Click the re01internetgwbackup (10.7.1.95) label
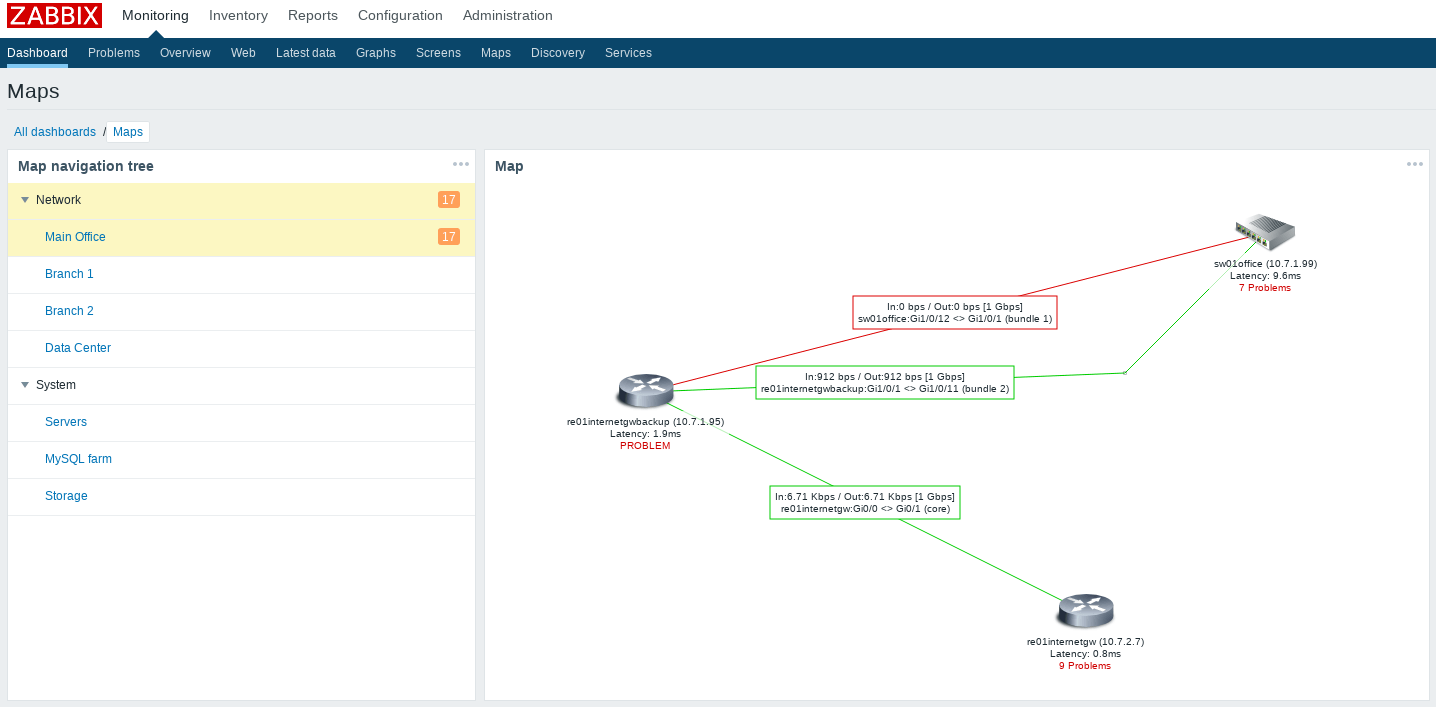1436x707 pixels. (x=645, y=422)
